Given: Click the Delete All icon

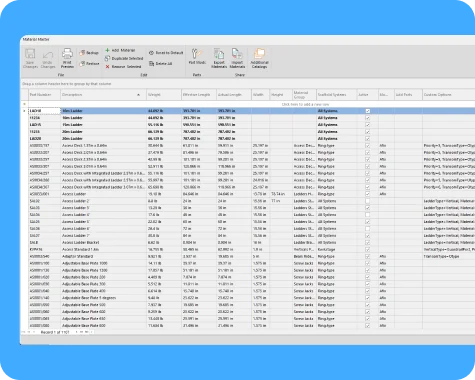Looking at the screenshot, I should (x=151, y=64).
